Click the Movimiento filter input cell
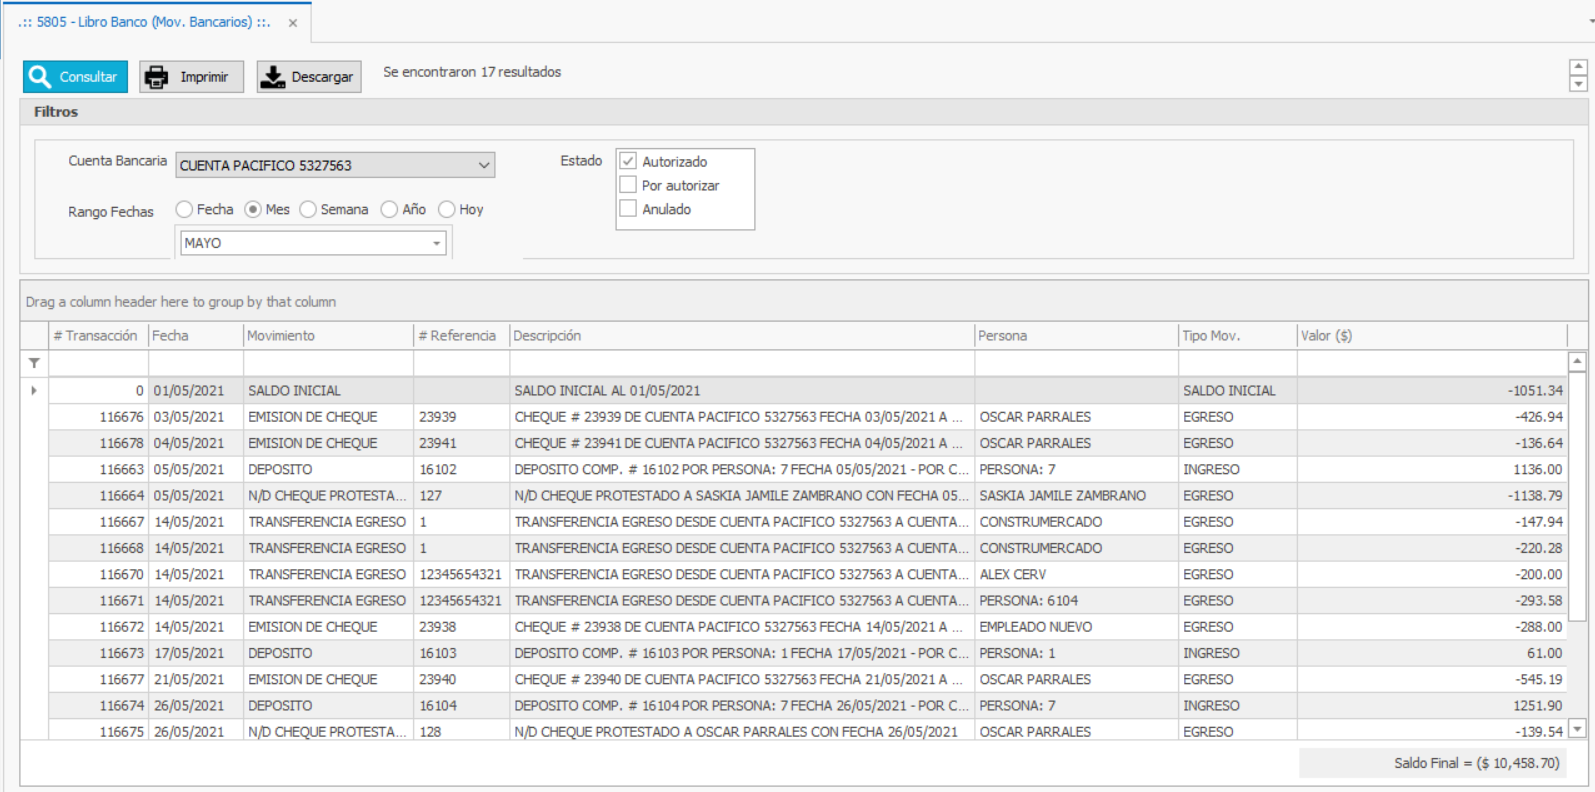The height and width of the screenshot is (792, 1595). pos(328,363)
